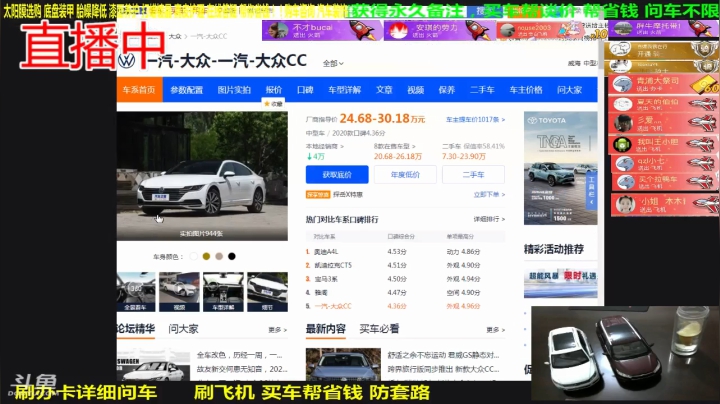Click the 一汽-大众CC ranking row
Screen dimensions: 720x404
click(405, 306)
